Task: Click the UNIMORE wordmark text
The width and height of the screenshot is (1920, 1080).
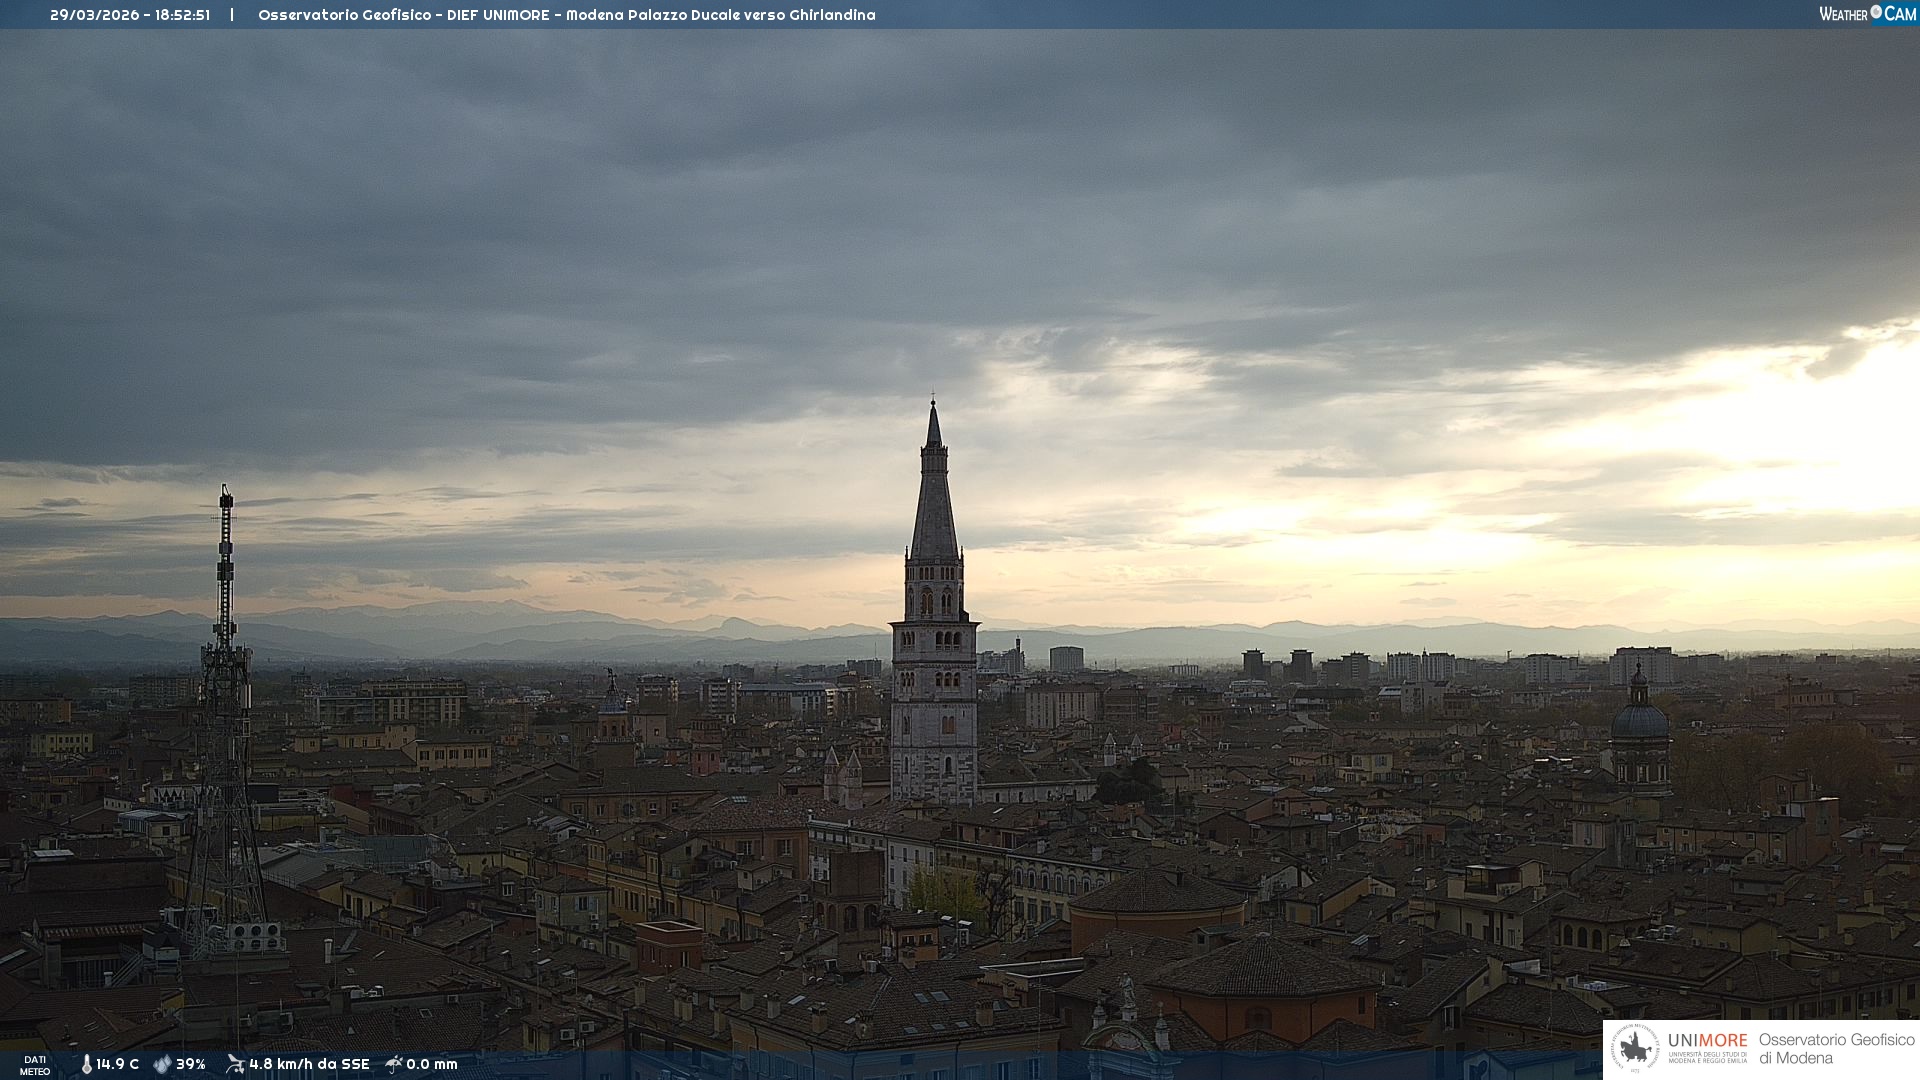Action: pos(1707,1041)
